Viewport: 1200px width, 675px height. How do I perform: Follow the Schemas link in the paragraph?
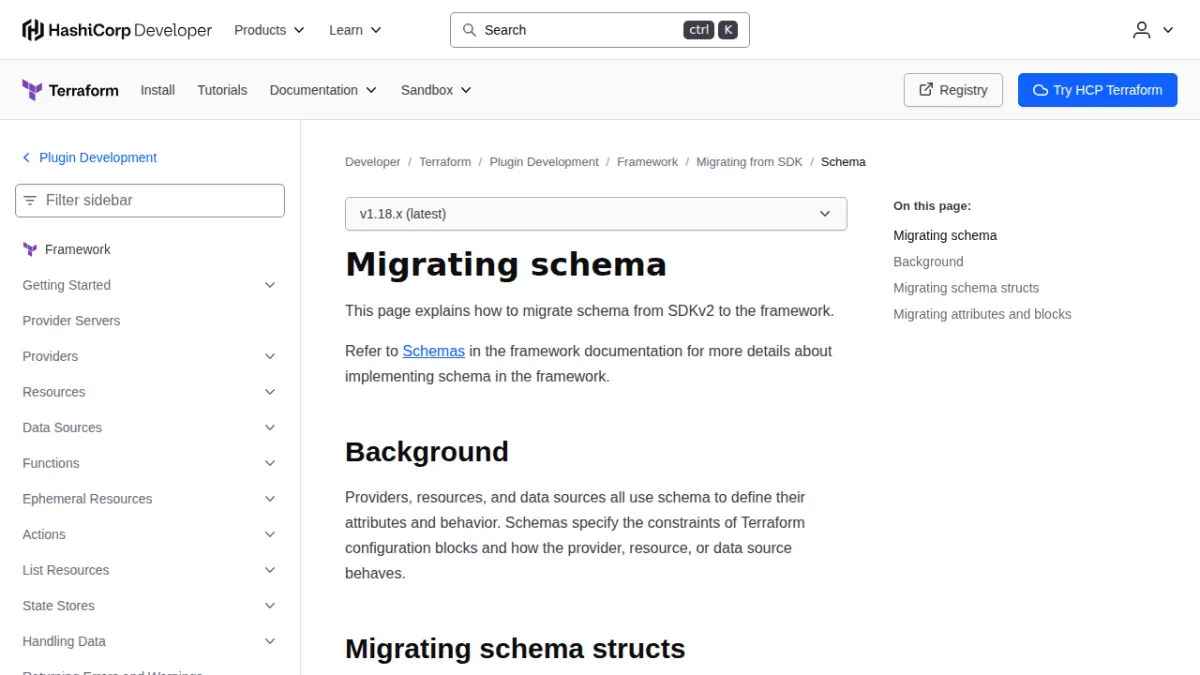point(434,351)
